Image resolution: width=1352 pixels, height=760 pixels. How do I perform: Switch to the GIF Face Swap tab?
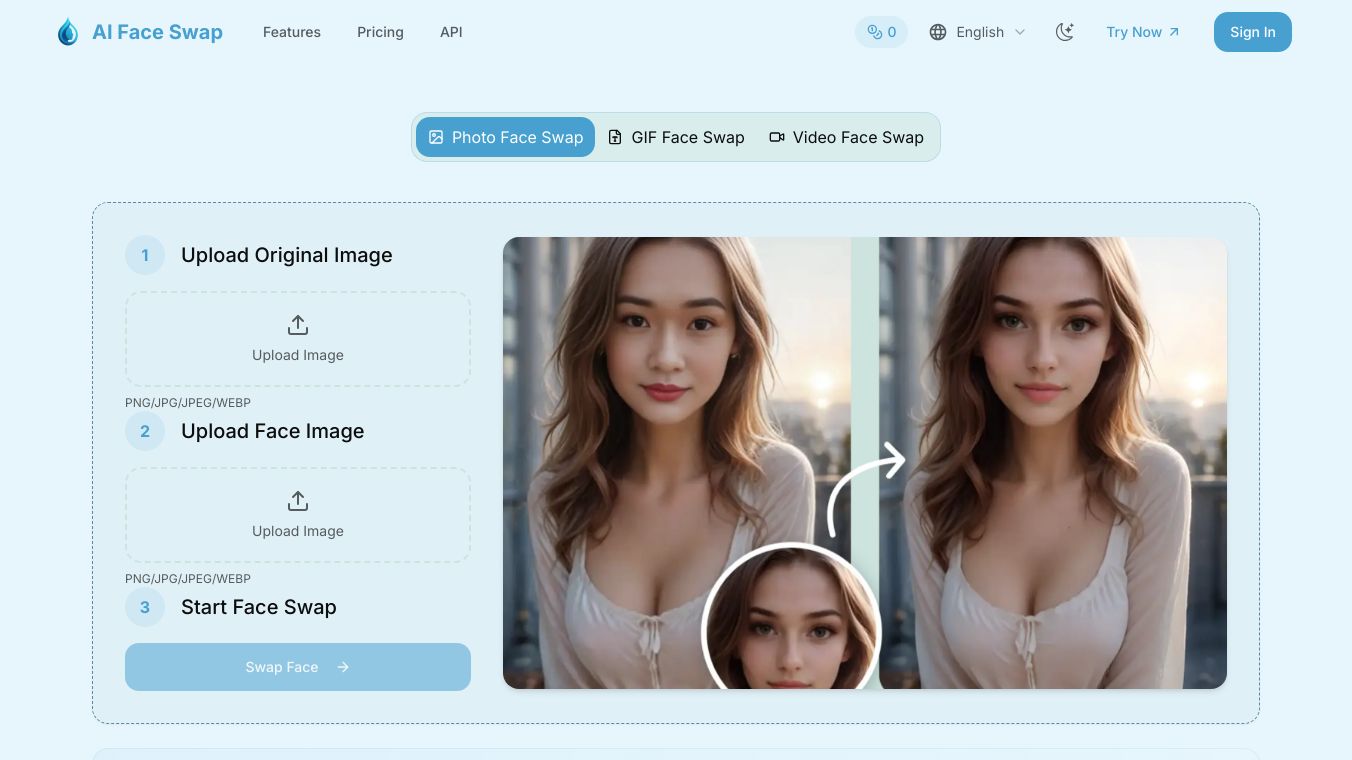[676, 137]
